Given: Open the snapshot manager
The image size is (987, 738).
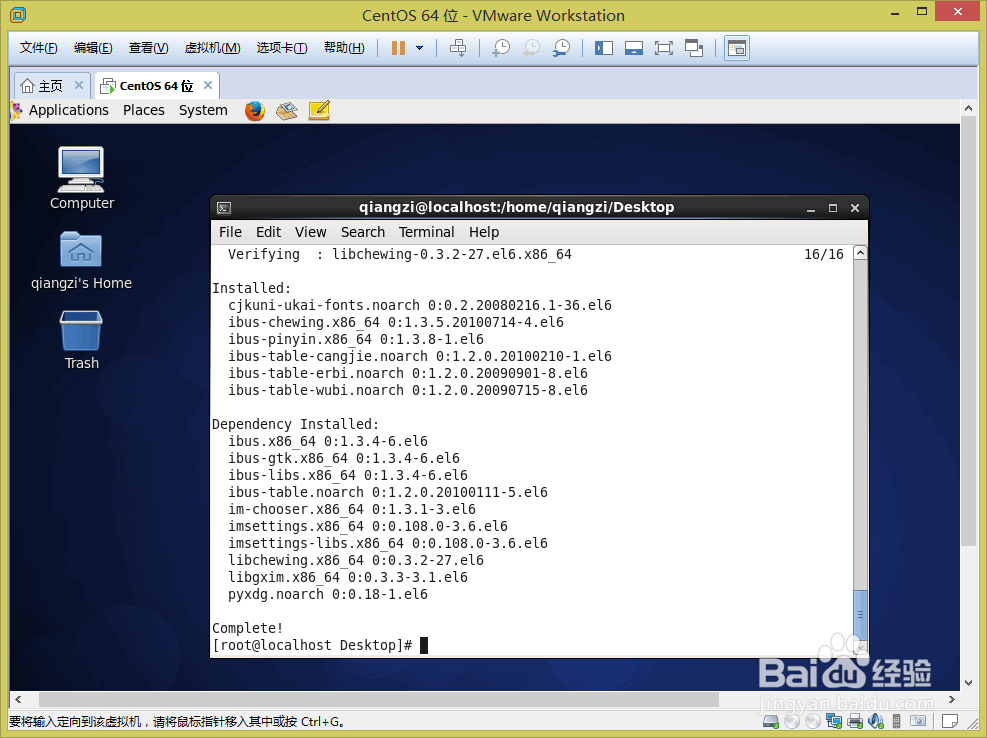Looking at the screenshot, I should [561, 48].
